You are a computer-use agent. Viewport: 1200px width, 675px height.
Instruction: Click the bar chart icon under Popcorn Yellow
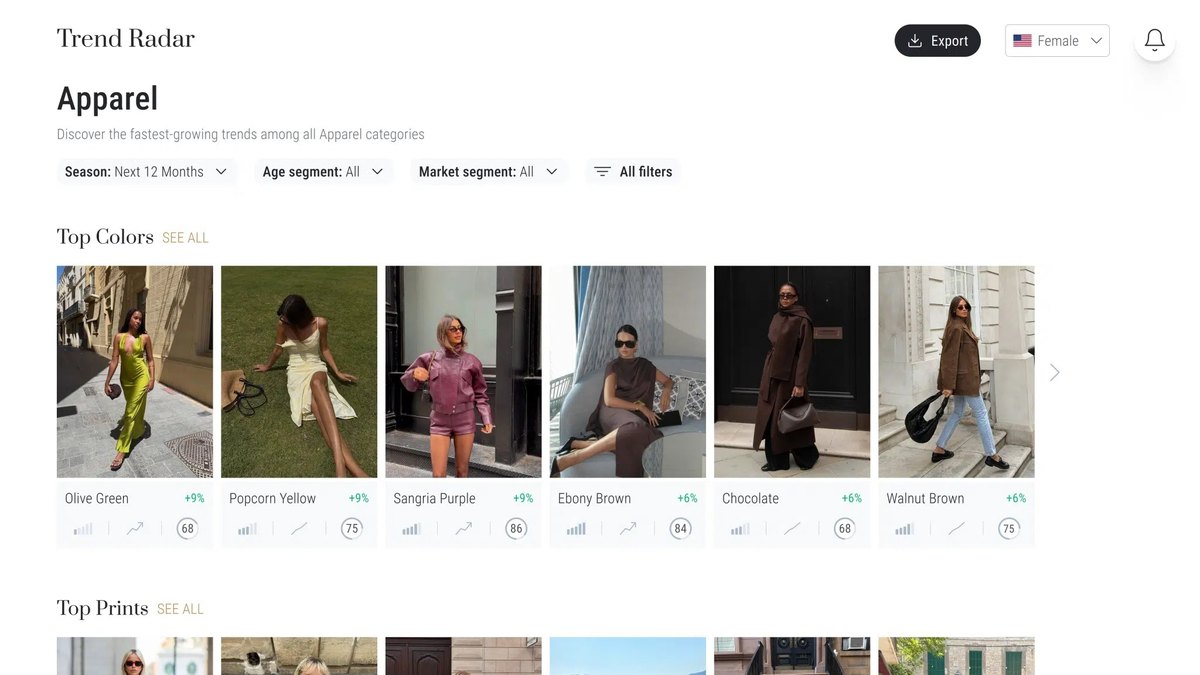point(247,529)
